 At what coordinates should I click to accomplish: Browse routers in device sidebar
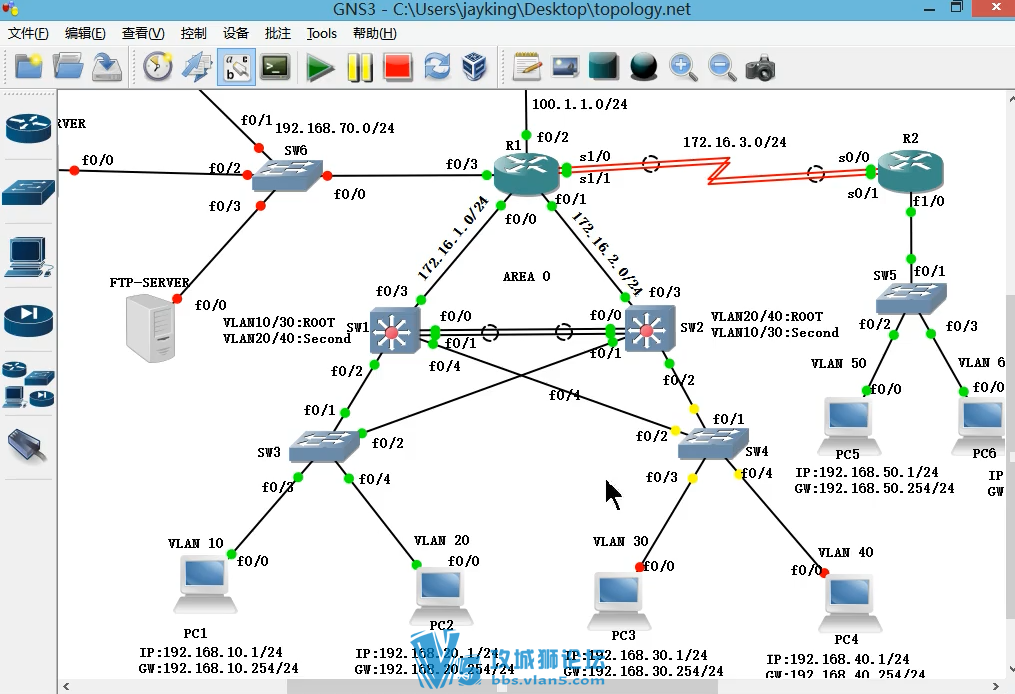(28, 128)
